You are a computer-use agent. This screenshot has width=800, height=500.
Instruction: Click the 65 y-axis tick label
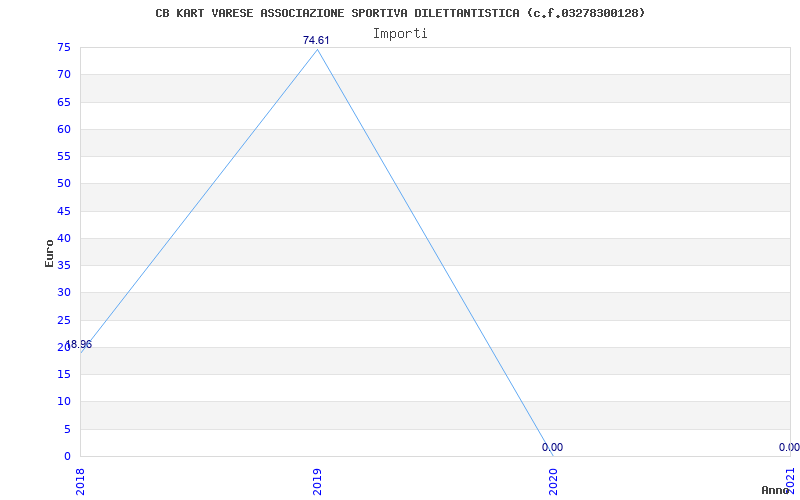click(x=64, y=102)
